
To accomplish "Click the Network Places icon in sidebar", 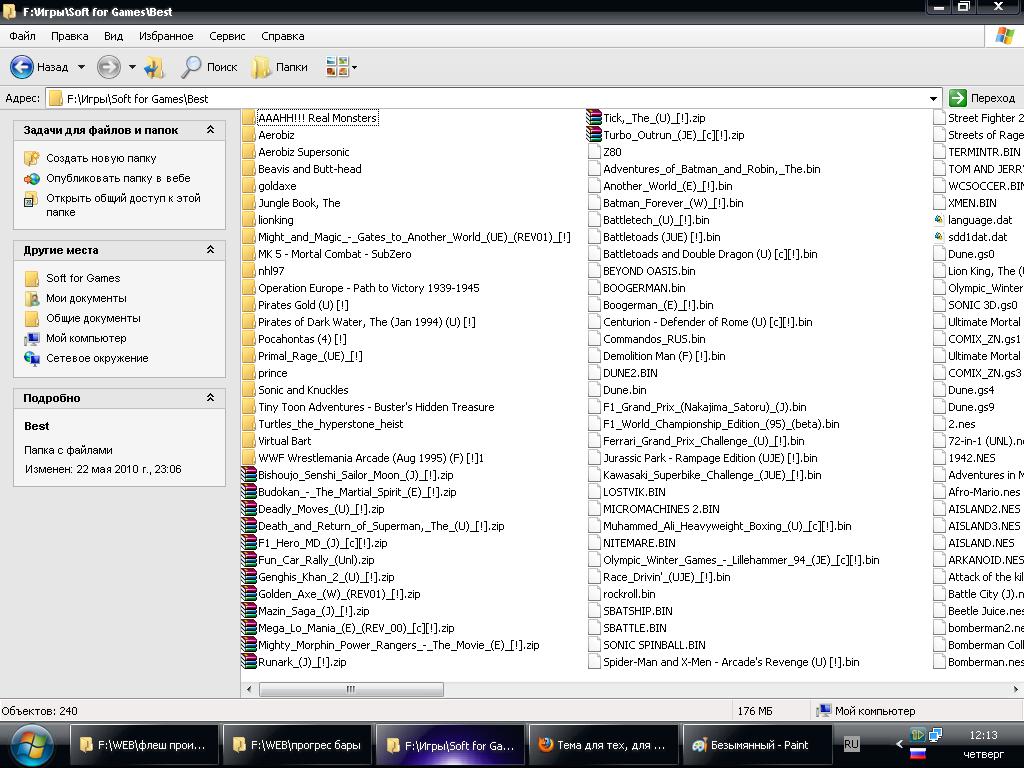I will 31,359.
